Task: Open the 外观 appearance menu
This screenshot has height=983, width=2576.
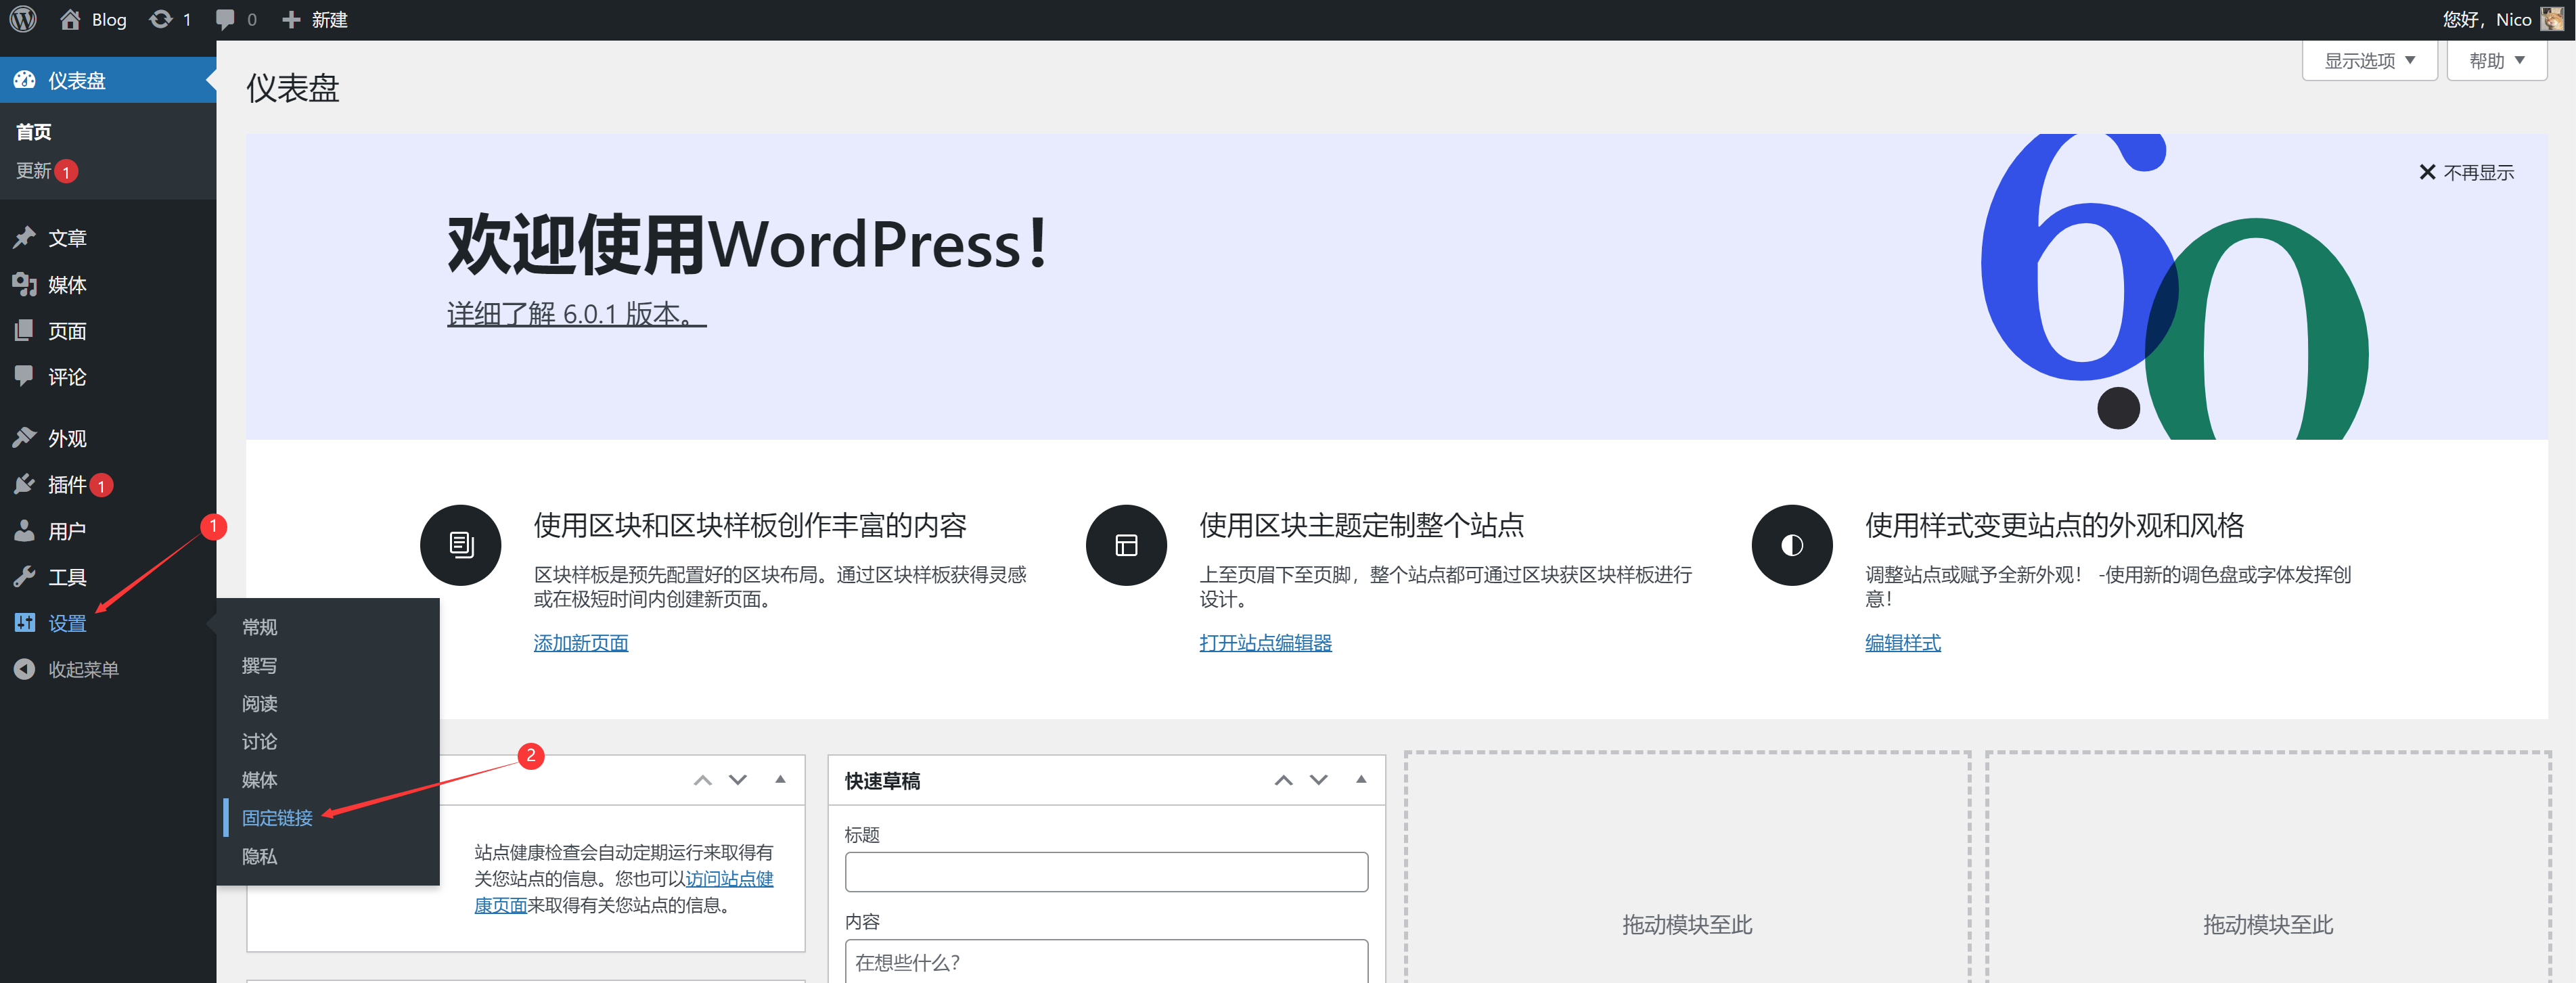Action: click(67, 438)
